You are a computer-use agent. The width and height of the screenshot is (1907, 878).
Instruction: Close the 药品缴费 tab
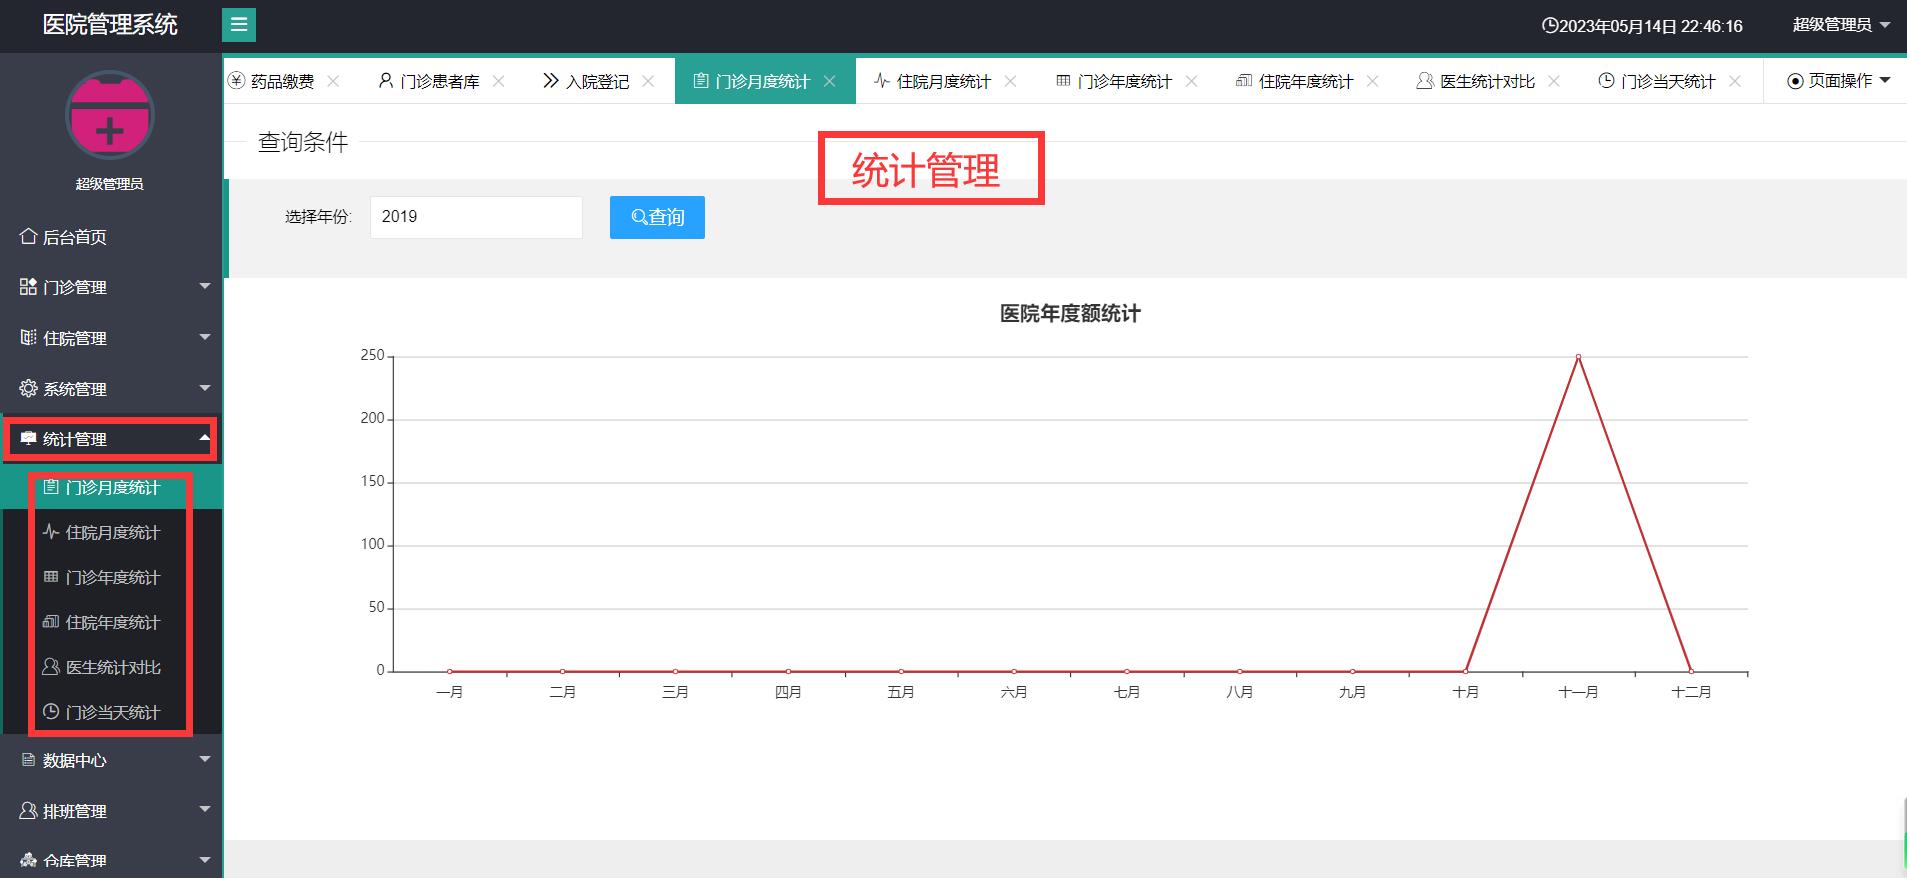coord(334,81)
